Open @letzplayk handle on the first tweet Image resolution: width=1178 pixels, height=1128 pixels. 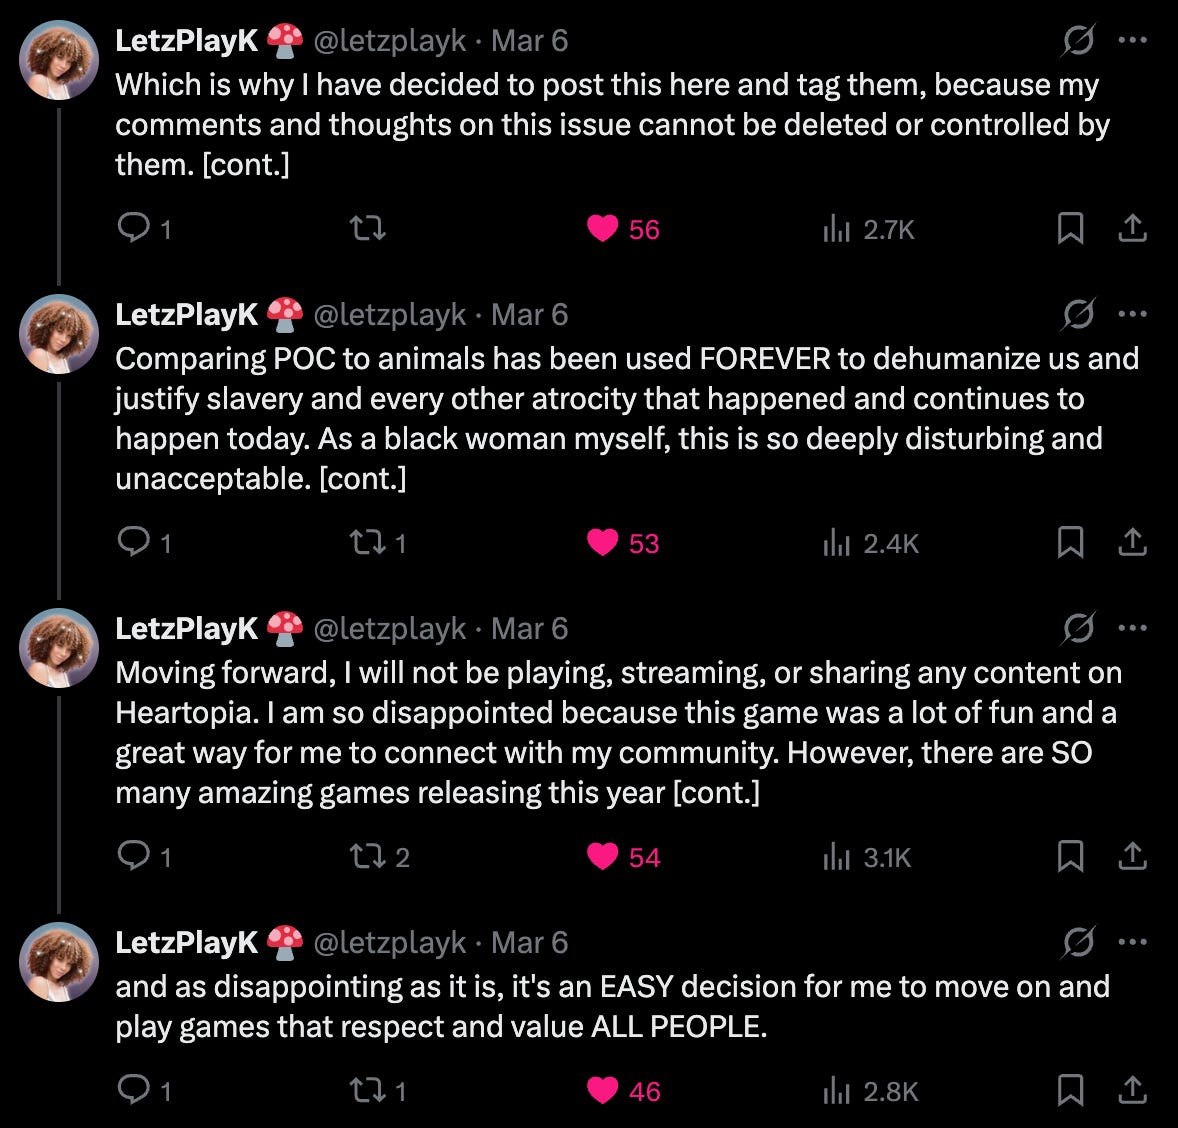389,41
